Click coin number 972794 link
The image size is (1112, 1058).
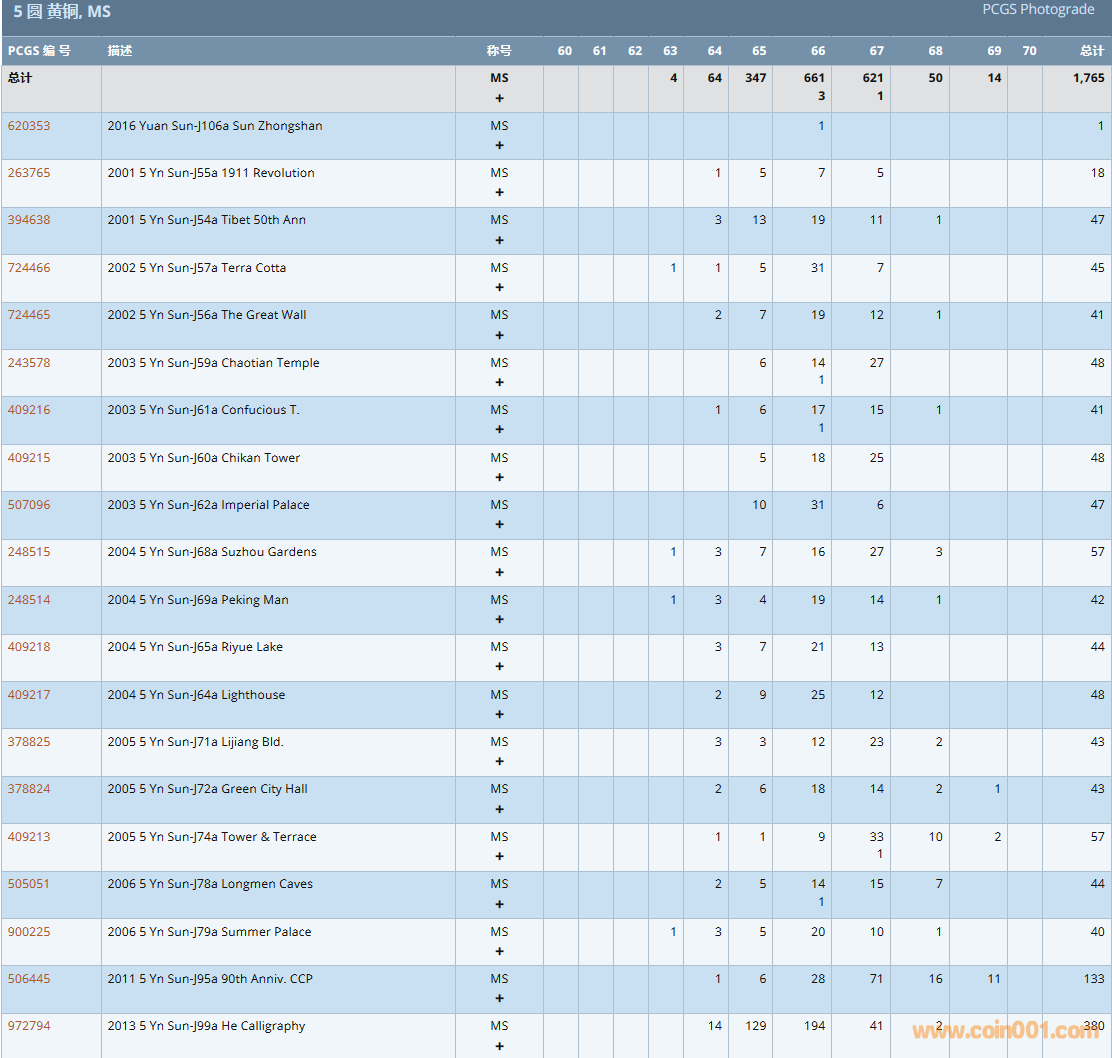coord(29,1026)
